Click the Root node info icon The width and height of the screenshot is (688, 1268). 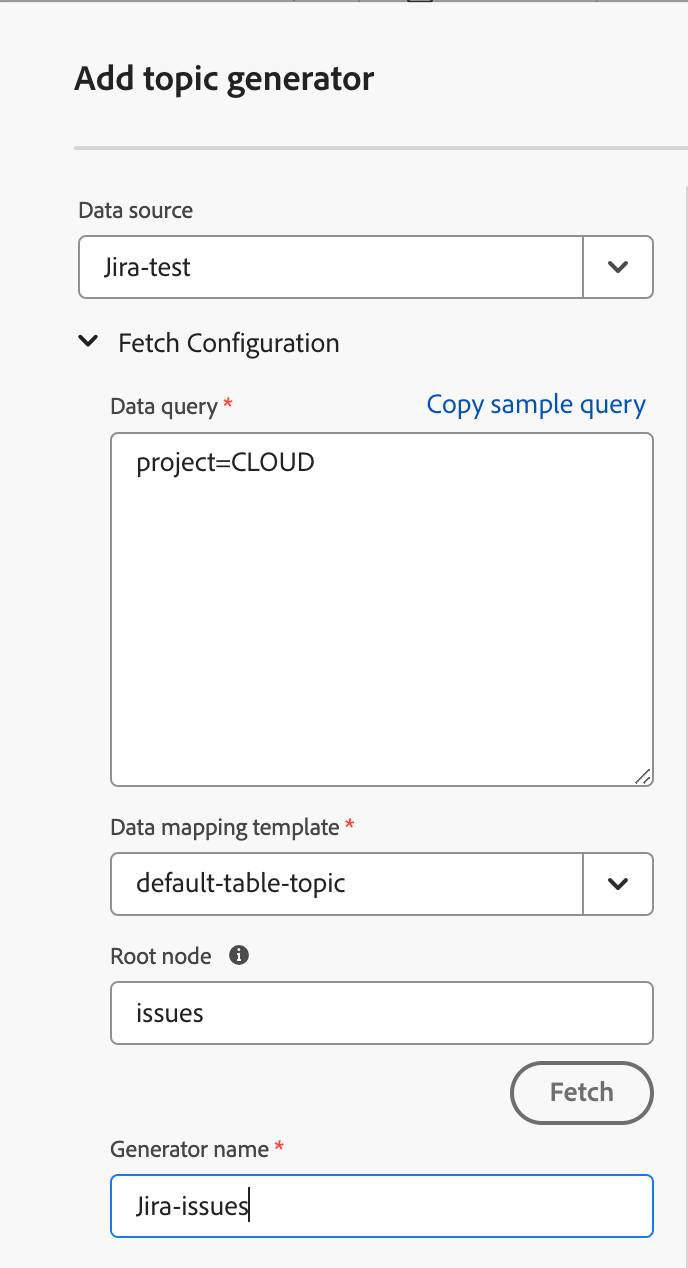pyautogui.click(x=238, y=955)
